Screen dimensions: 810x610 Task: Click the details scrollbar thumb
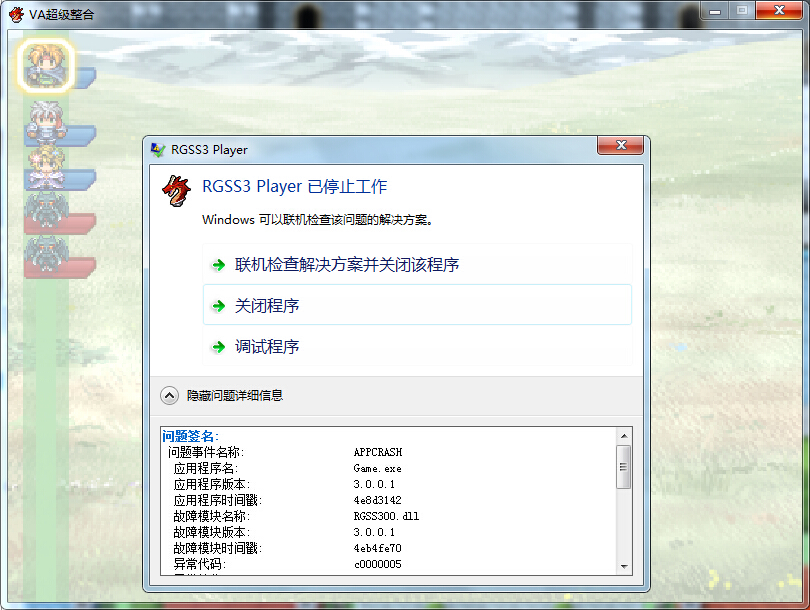point(624,467)
